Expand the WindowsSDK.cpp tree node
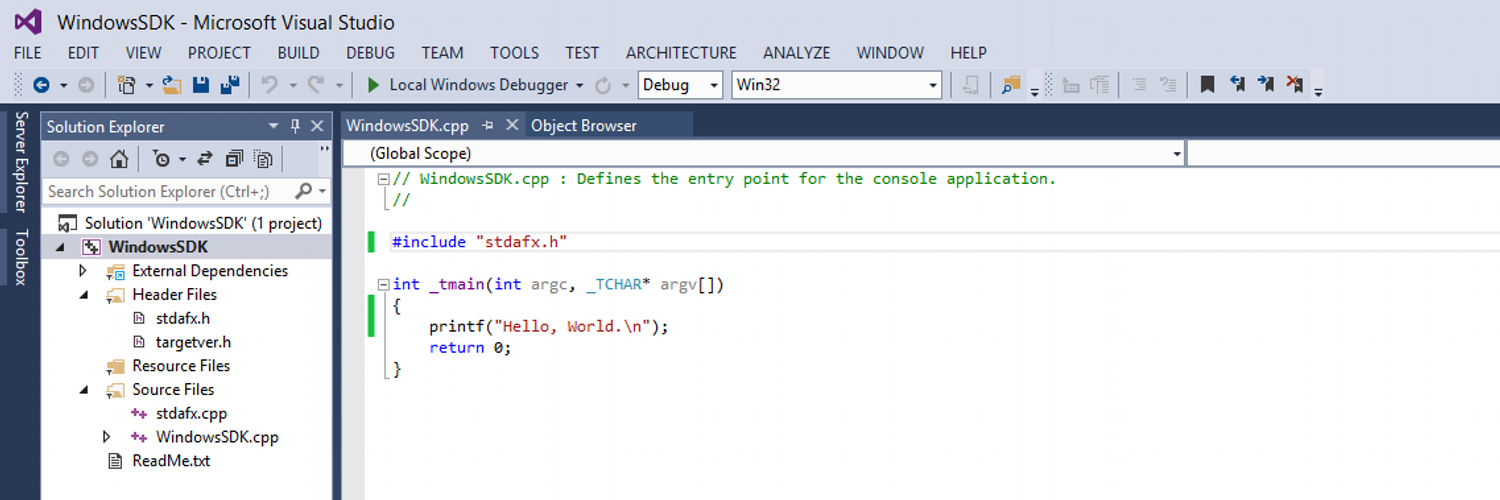This screenshot has height=500, width=1500. pyautogui.click(x=107, y=437)
